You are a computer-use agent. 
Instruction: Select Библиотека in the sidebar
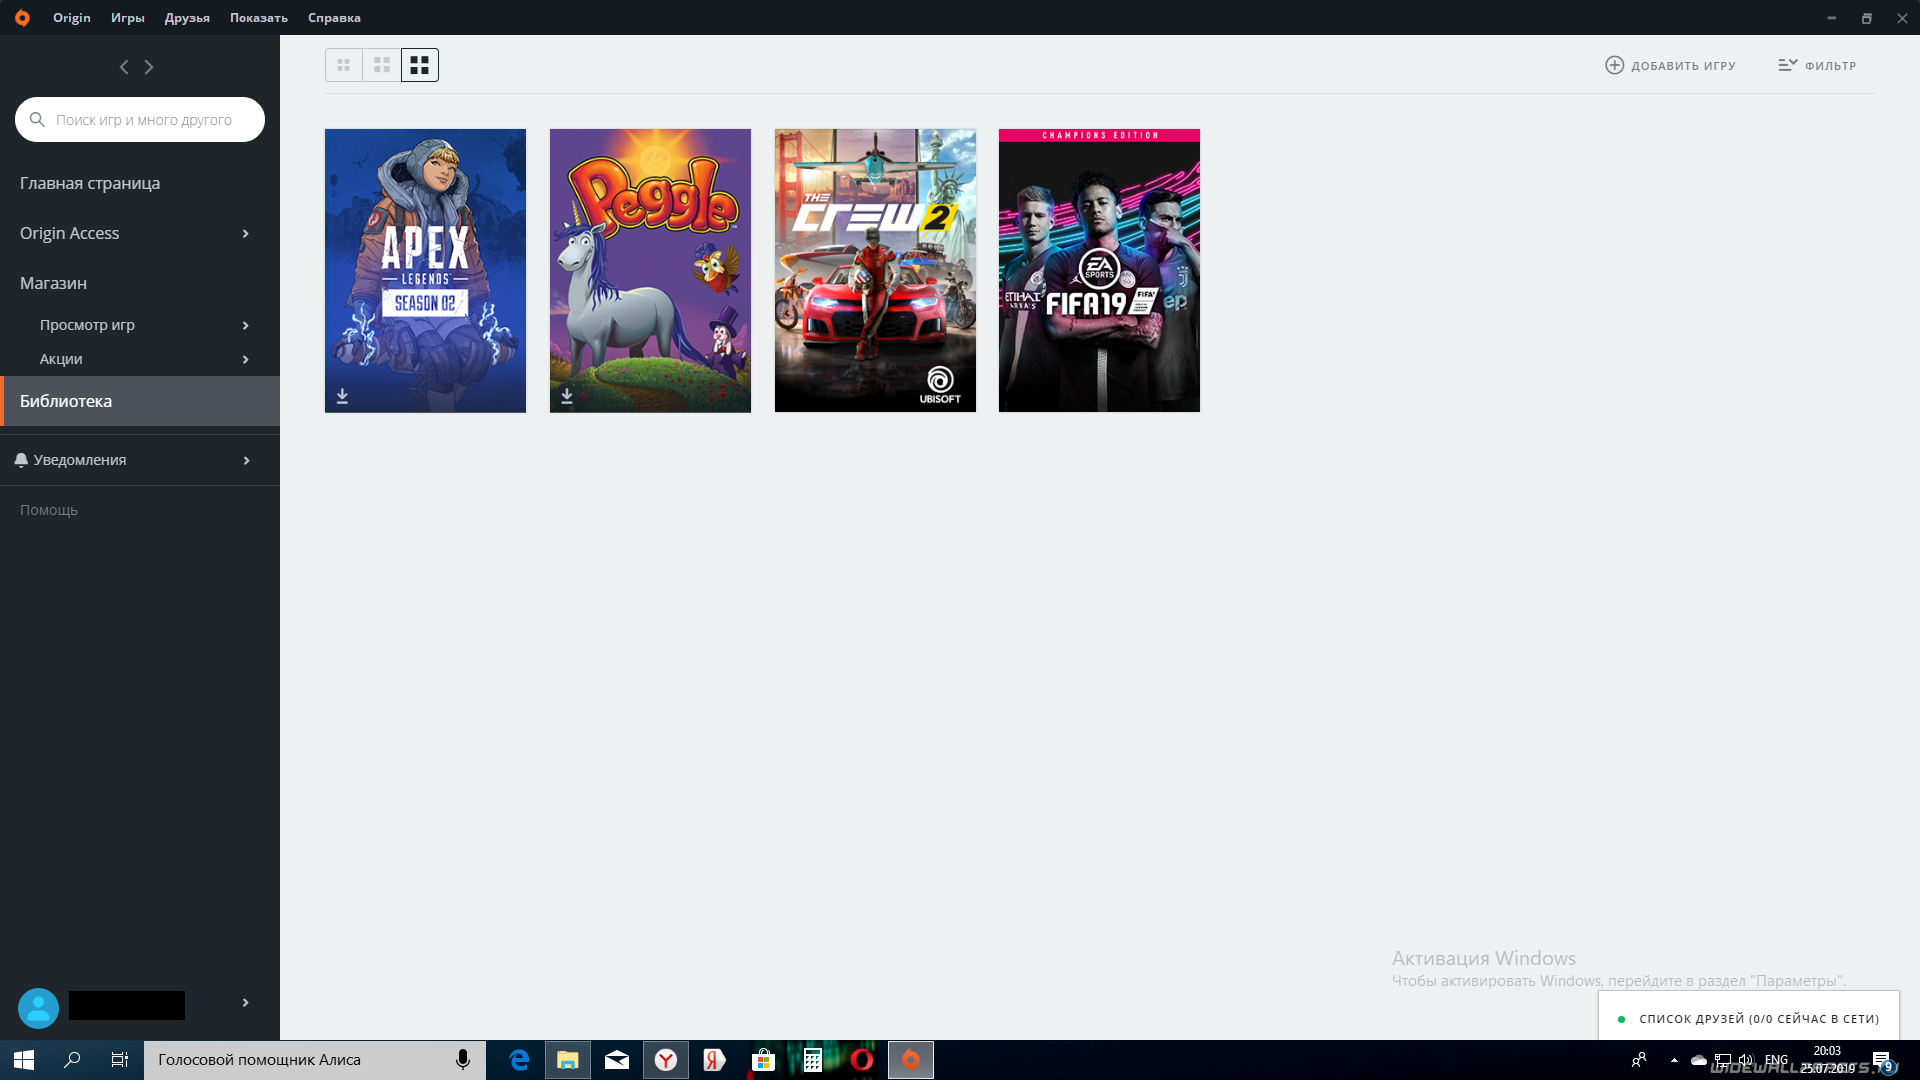(x=140, y=401)
